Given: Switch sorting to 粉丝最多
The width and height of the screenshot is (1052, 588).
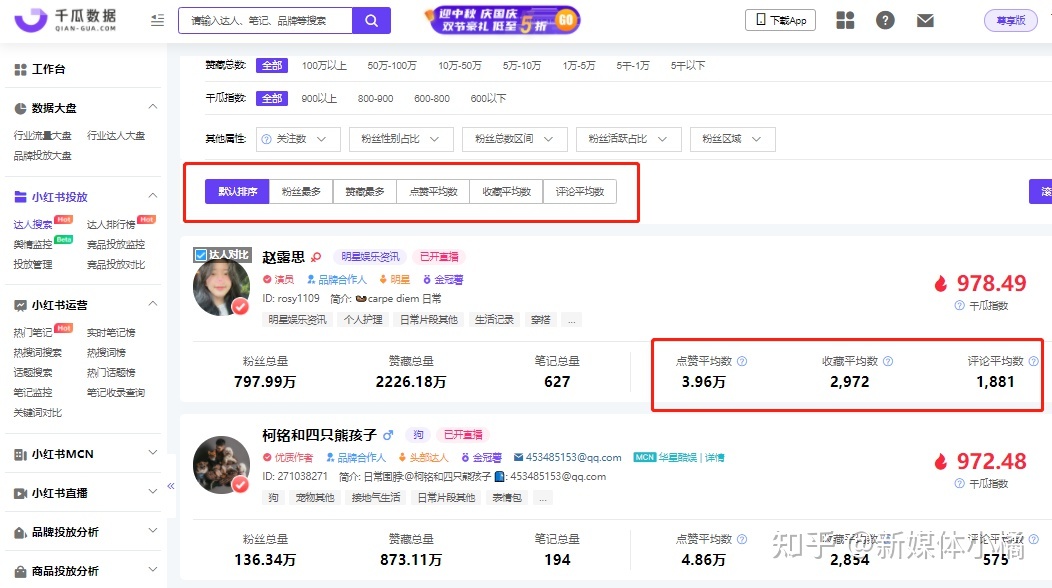Looking at the screenshot, I should pos(300,189).
